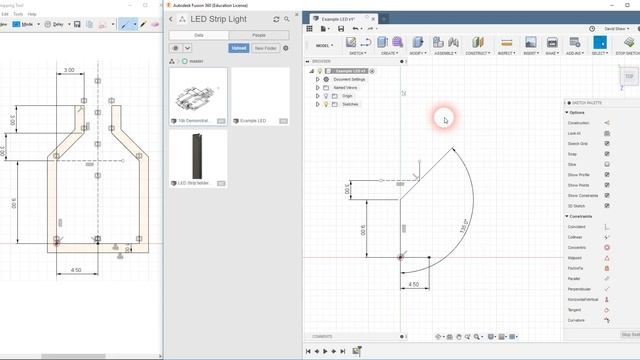
Task: Apply the Perpendicular constraint icon
Action: pyautogui.click(x=607, y=289)
